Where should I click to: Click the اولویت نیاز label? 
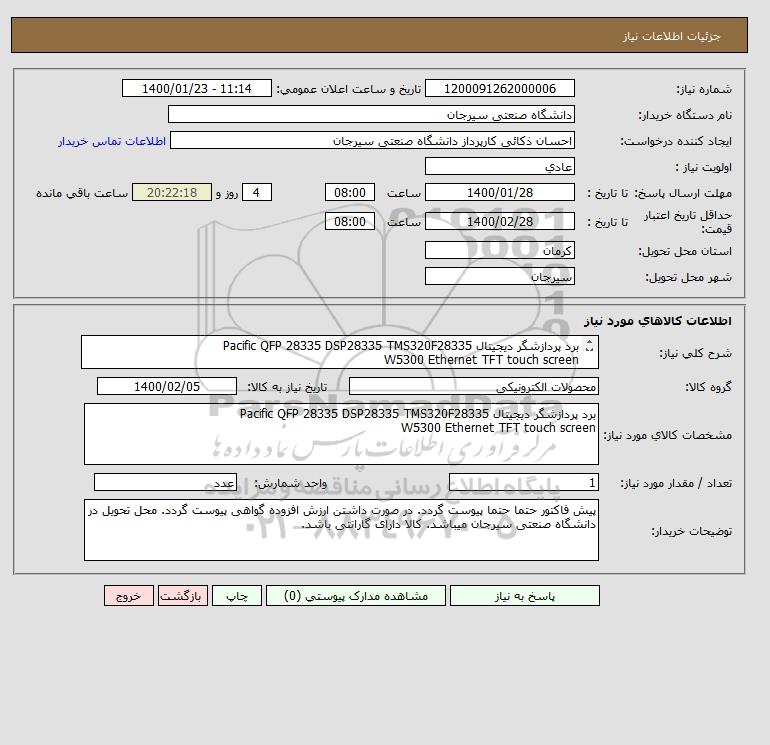tap(704, 167)
